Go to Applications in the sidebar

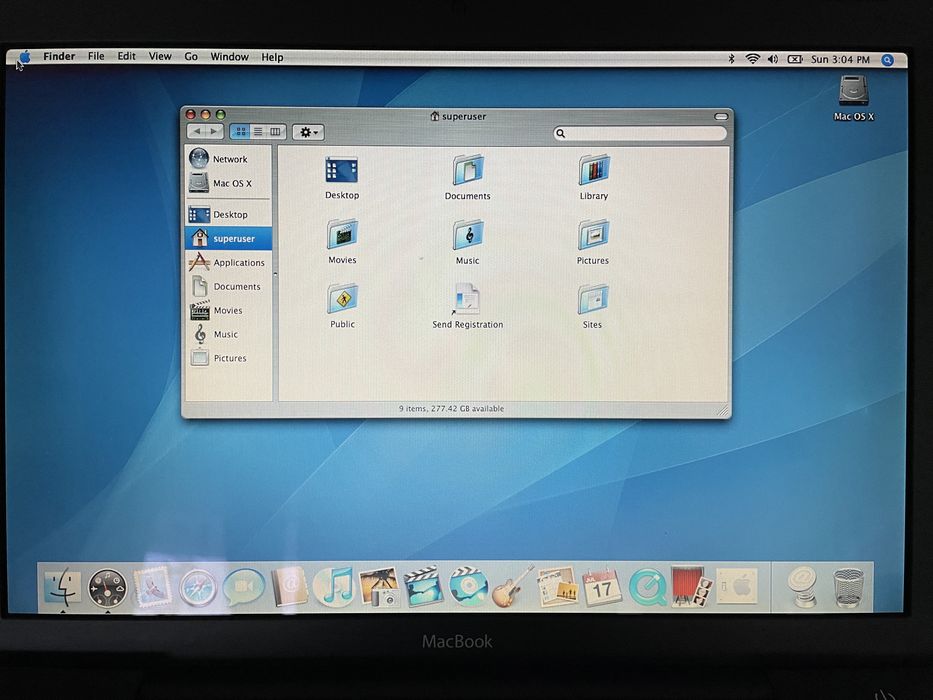pyautogui.click(x=228, y=262)
